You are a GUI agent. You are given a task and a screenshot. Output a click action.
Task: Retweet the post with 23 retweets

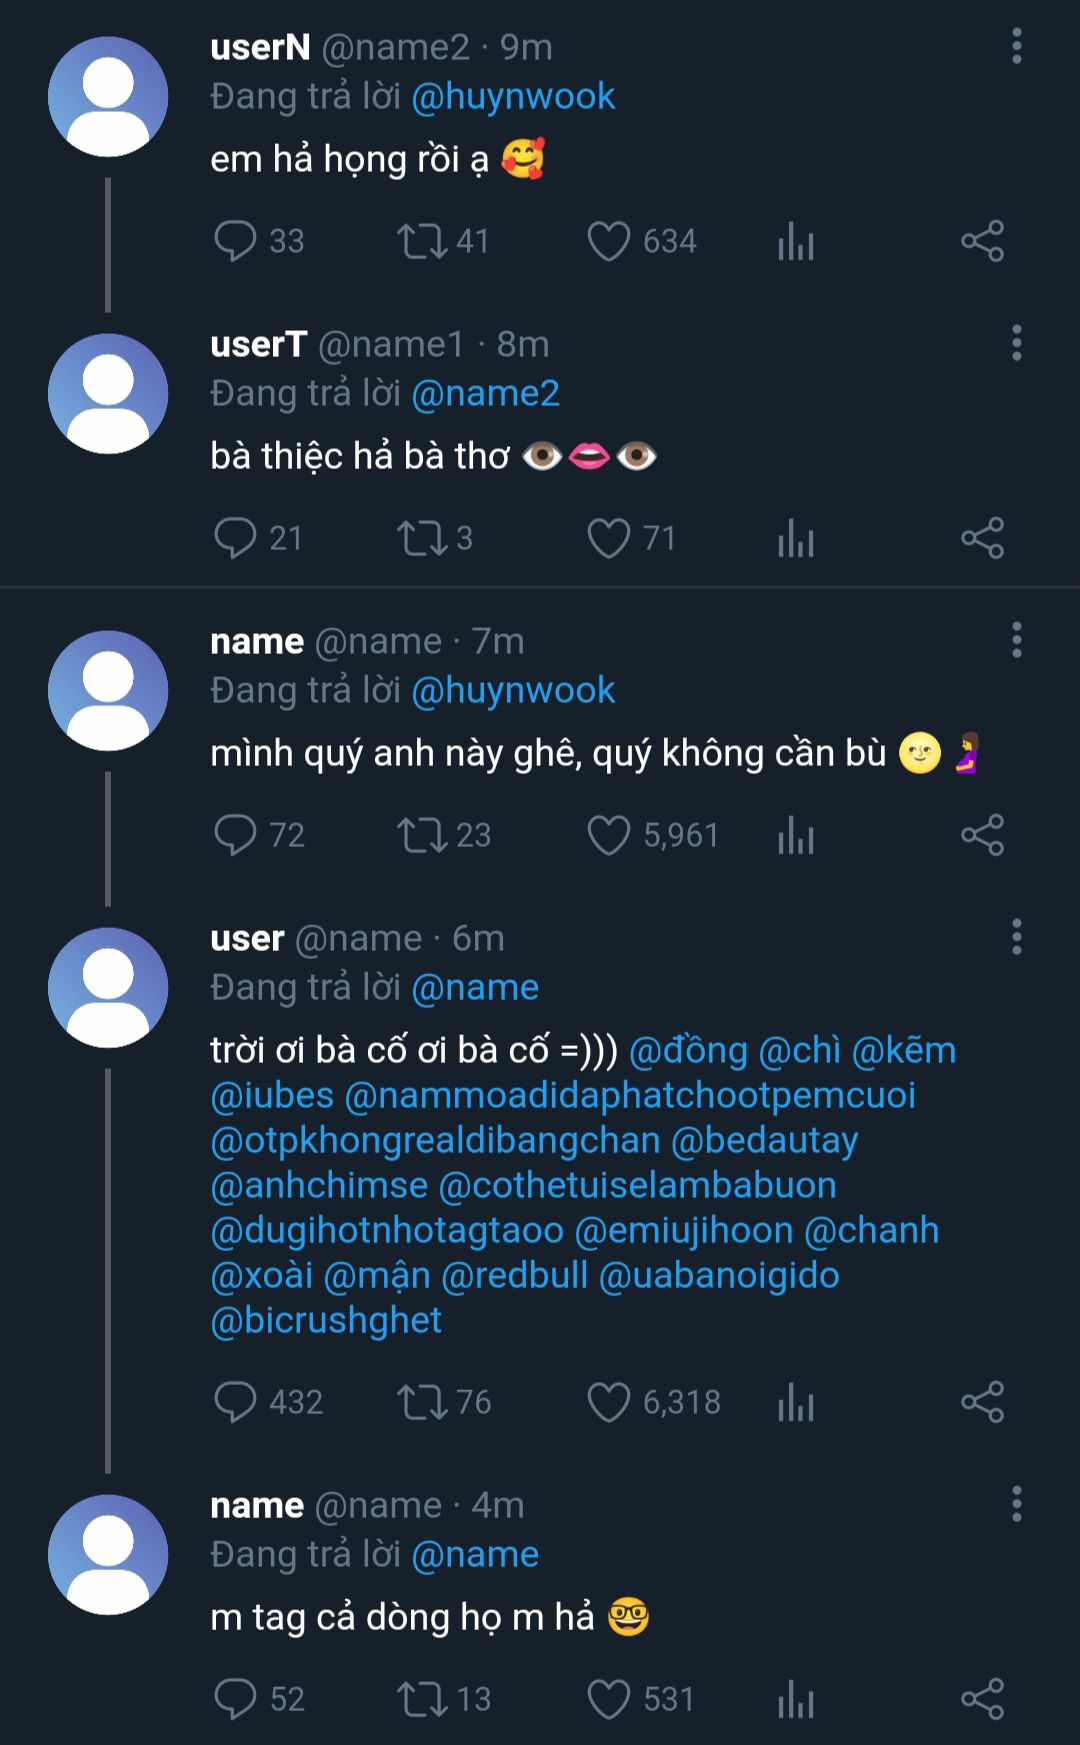tap(422, 835)
